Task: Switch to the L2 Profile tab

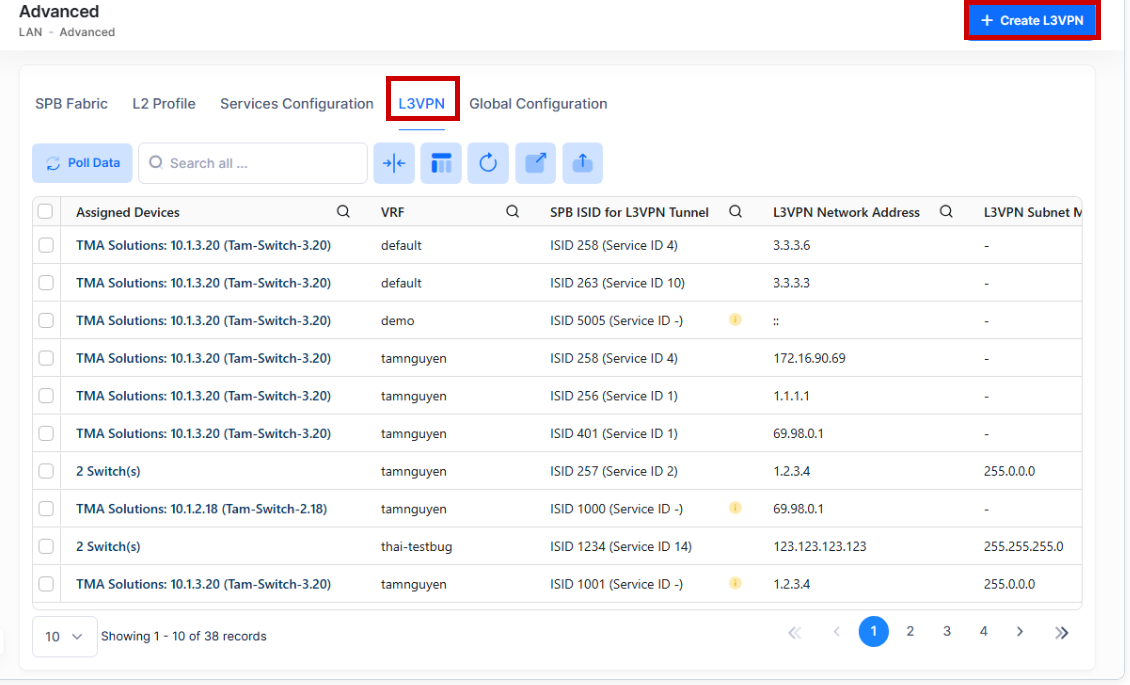Action: 164,104
